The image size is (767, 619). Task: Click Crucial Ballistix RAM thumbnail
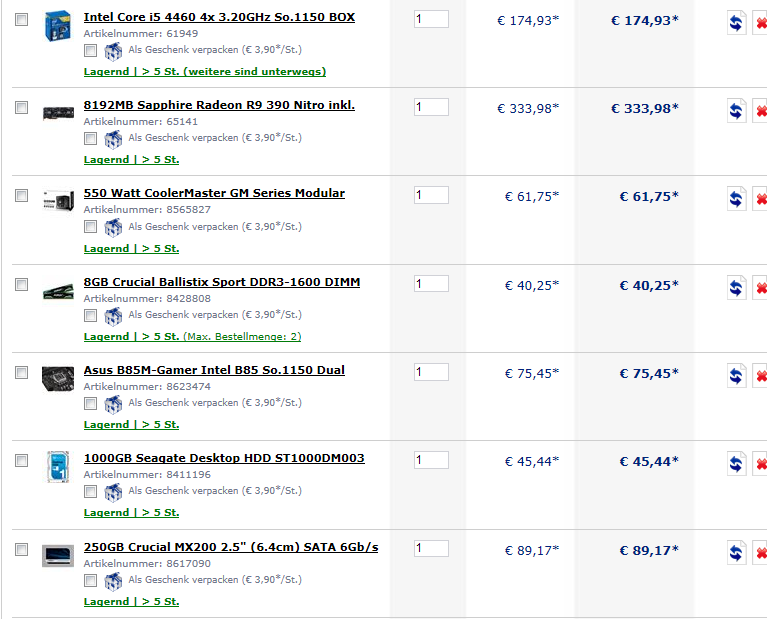pos(58,292)
